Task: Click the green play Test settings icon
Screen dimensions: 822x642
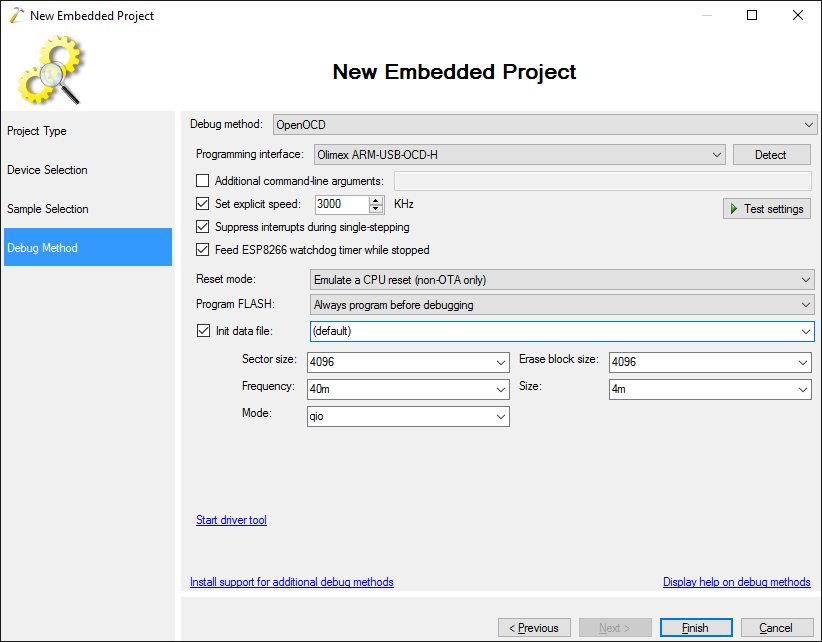Action: click(x=733, y=209)
